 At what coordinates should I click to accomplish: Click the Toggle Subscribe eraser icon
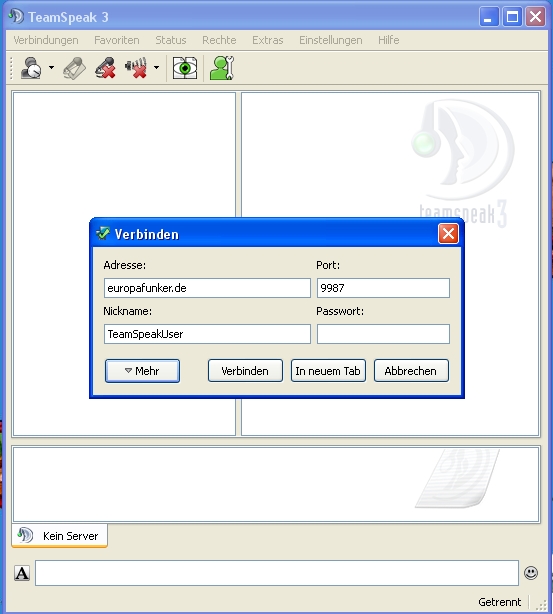click(x=74, y=68)
